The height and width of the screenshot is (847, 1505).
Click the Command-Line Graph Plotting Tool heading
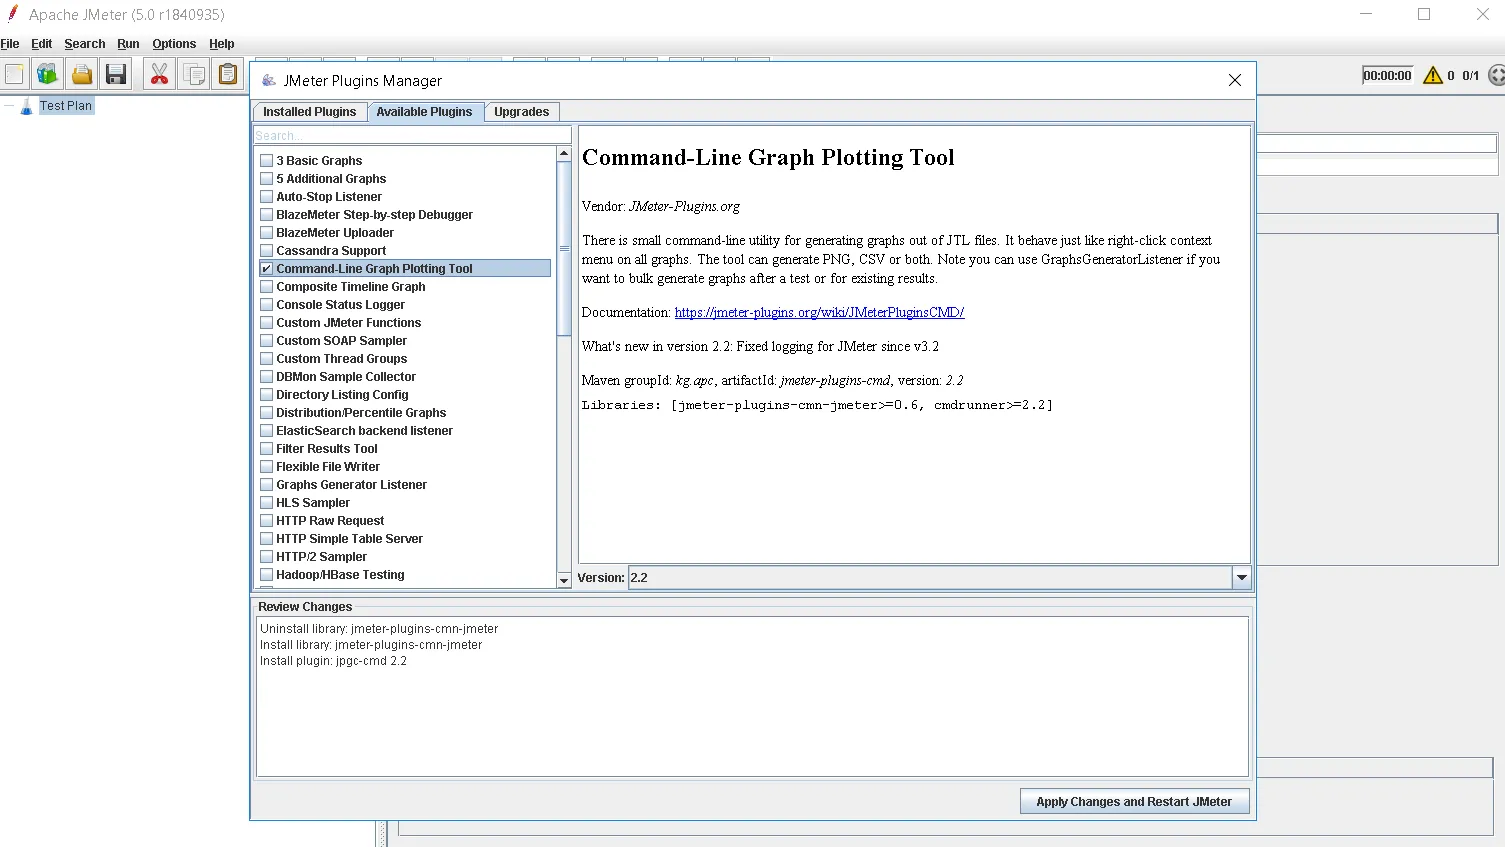pos(768,158)
